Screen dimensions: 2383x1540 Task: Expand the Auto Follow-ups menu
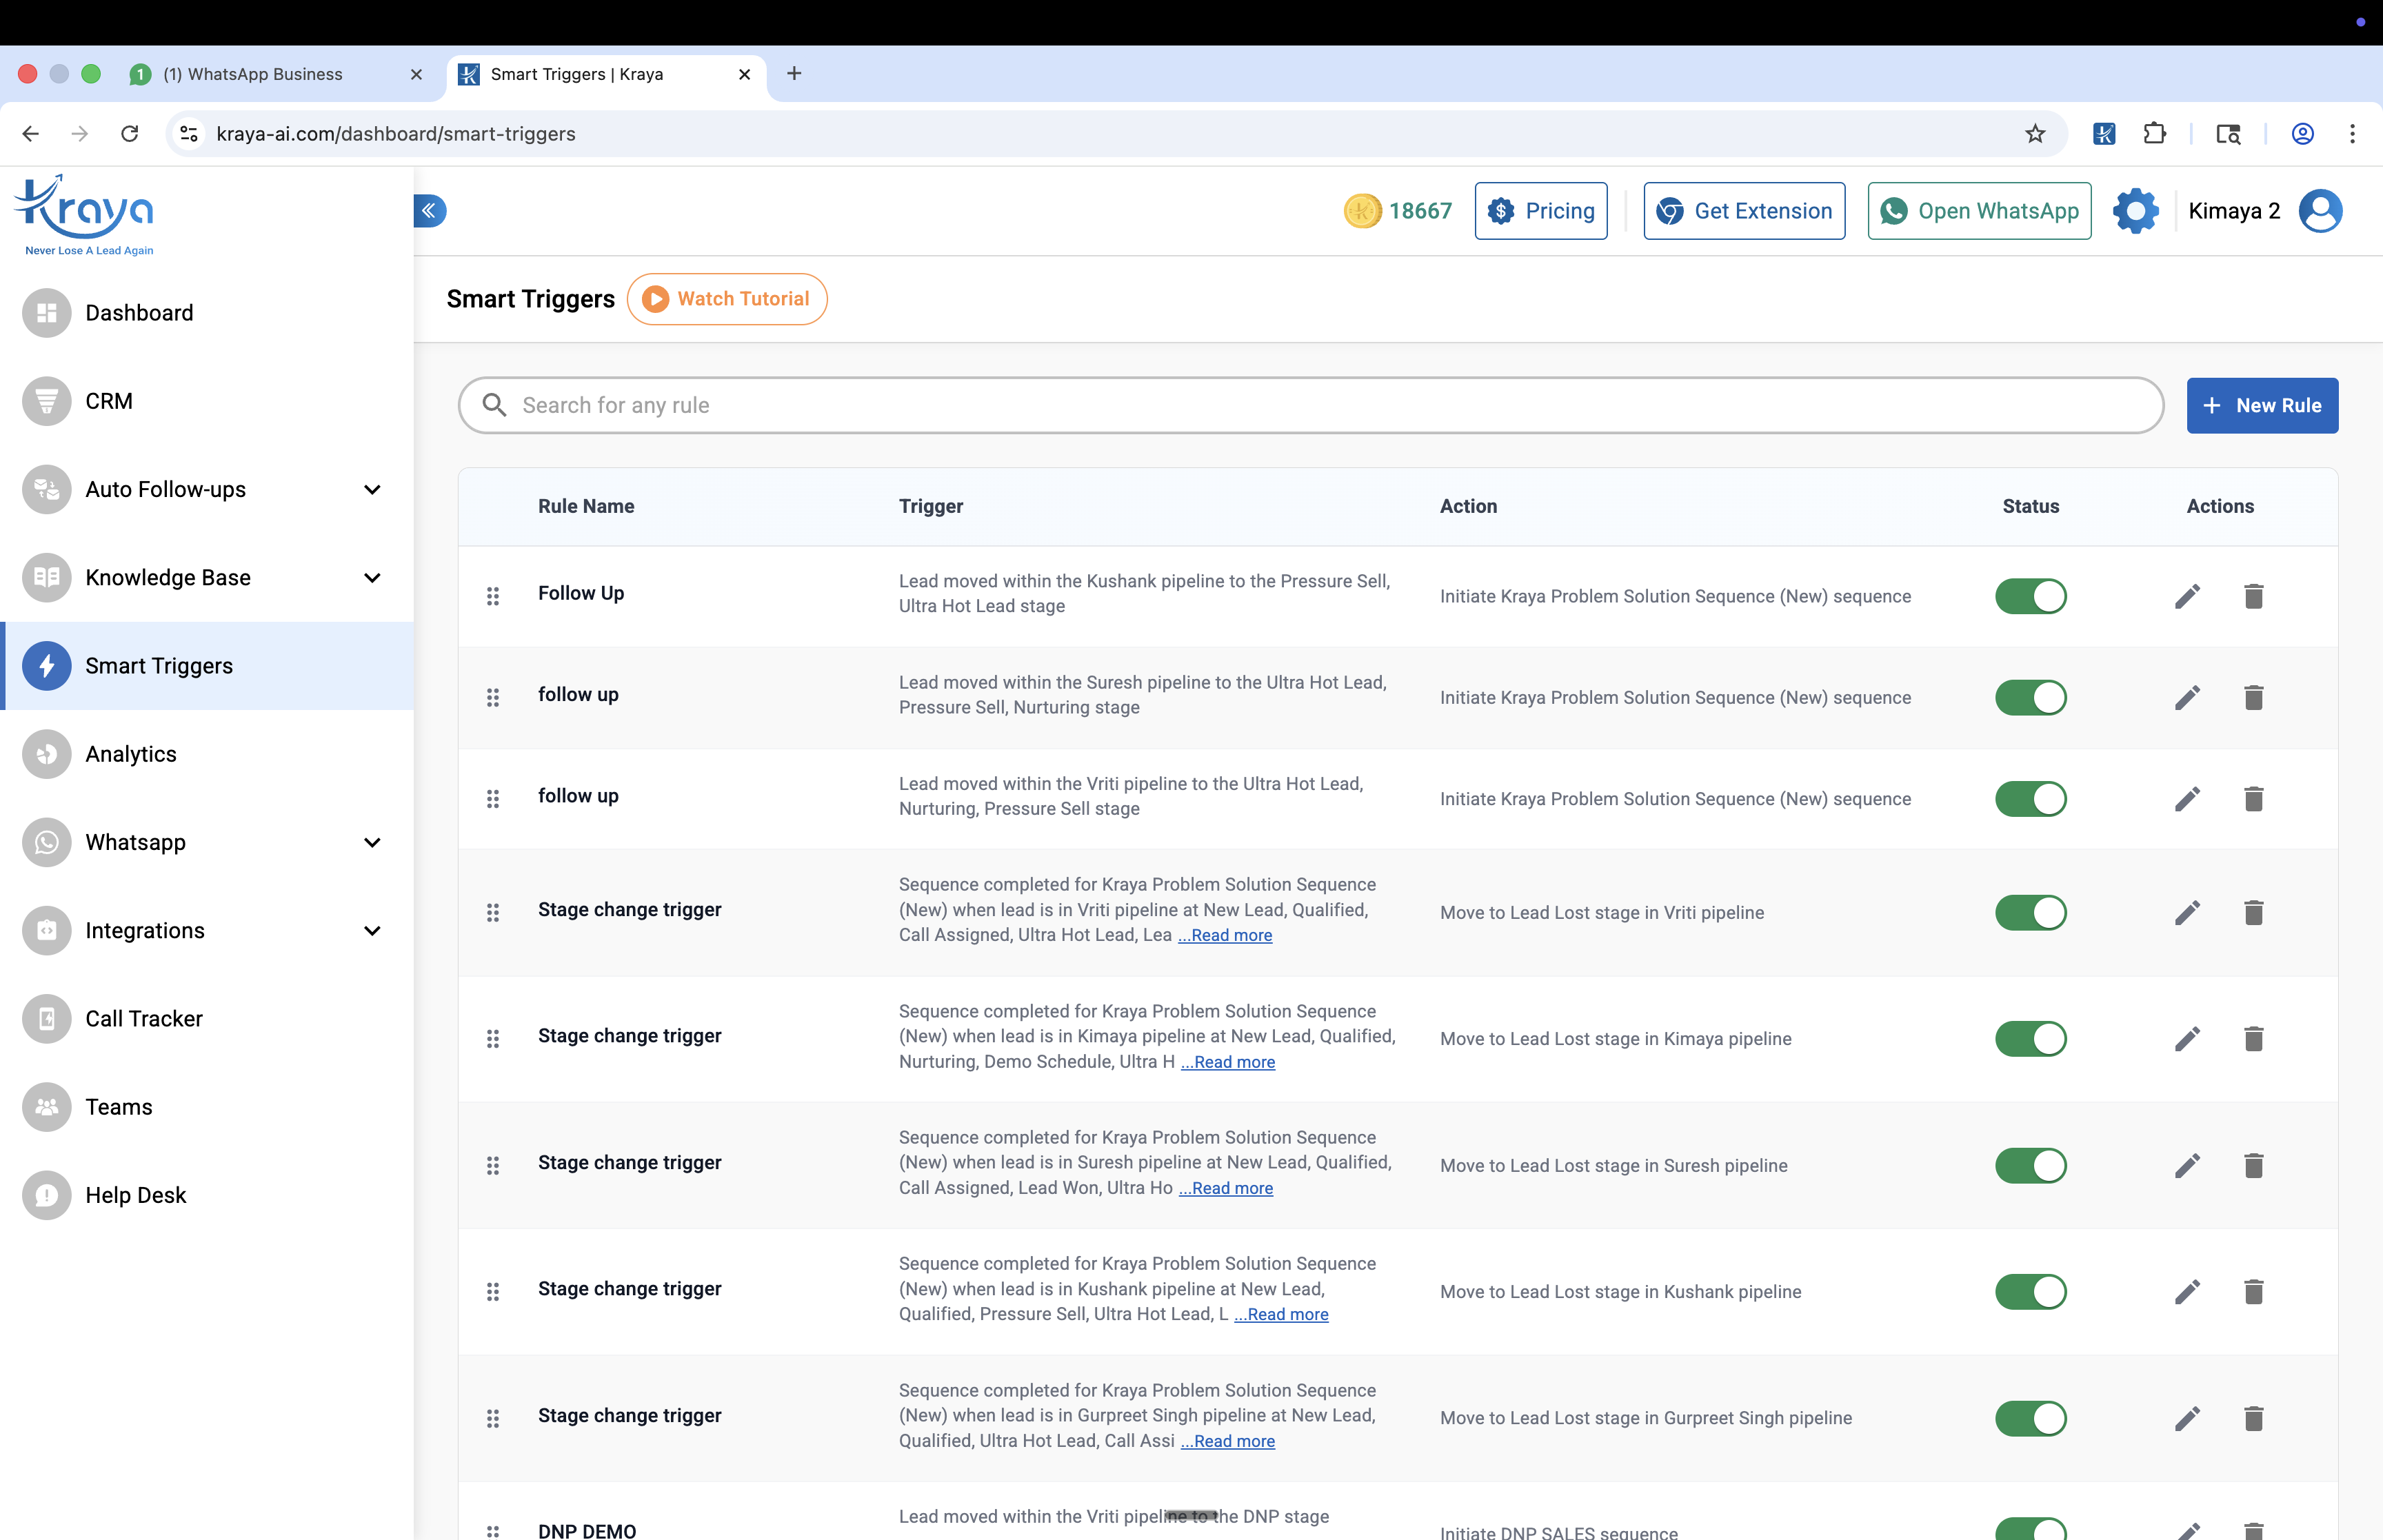click(x=372, y=489)
